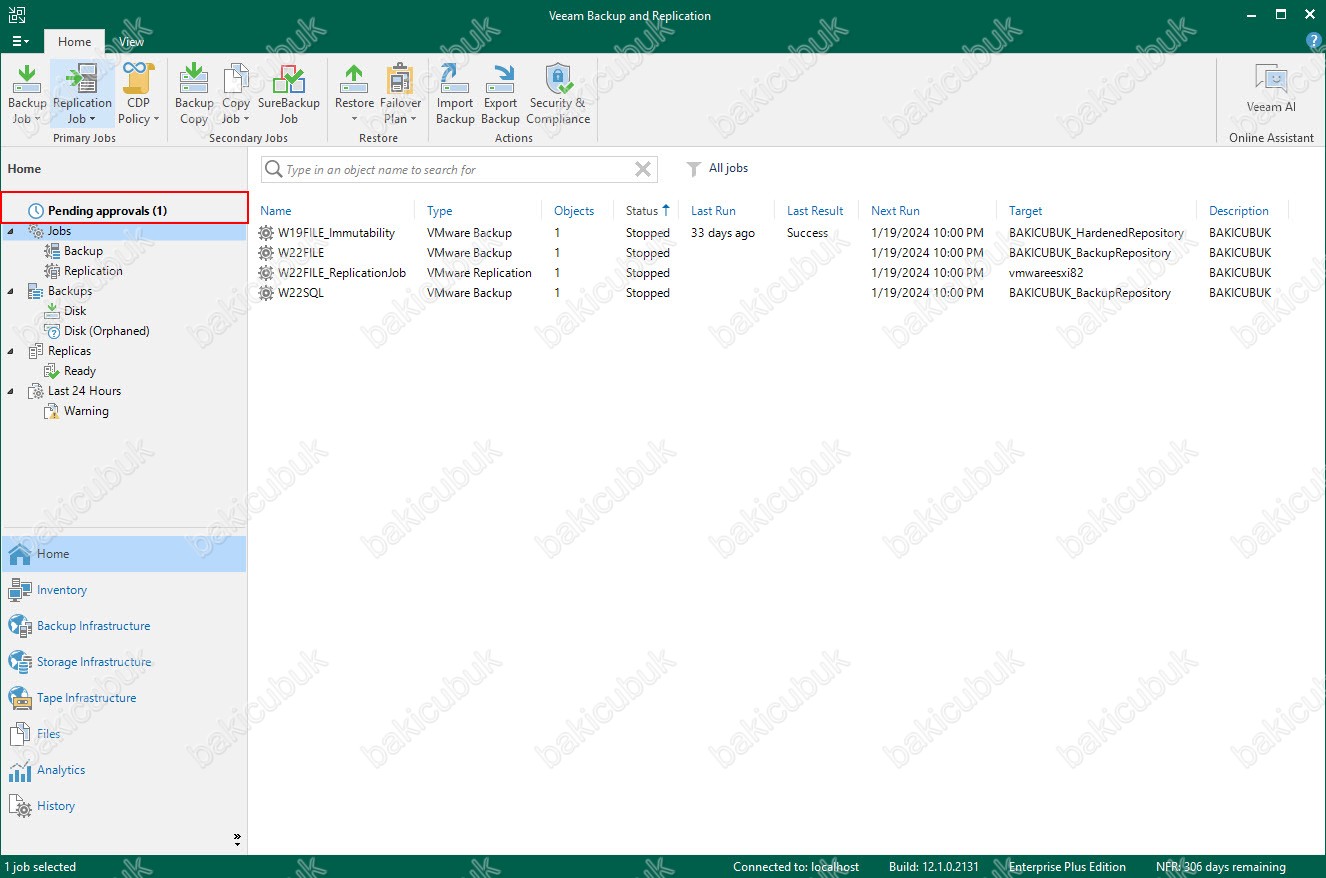Sort the list by Status column
Viewport: 1326px width, 878px height.
pyautogui.click(x=641, y=211)
